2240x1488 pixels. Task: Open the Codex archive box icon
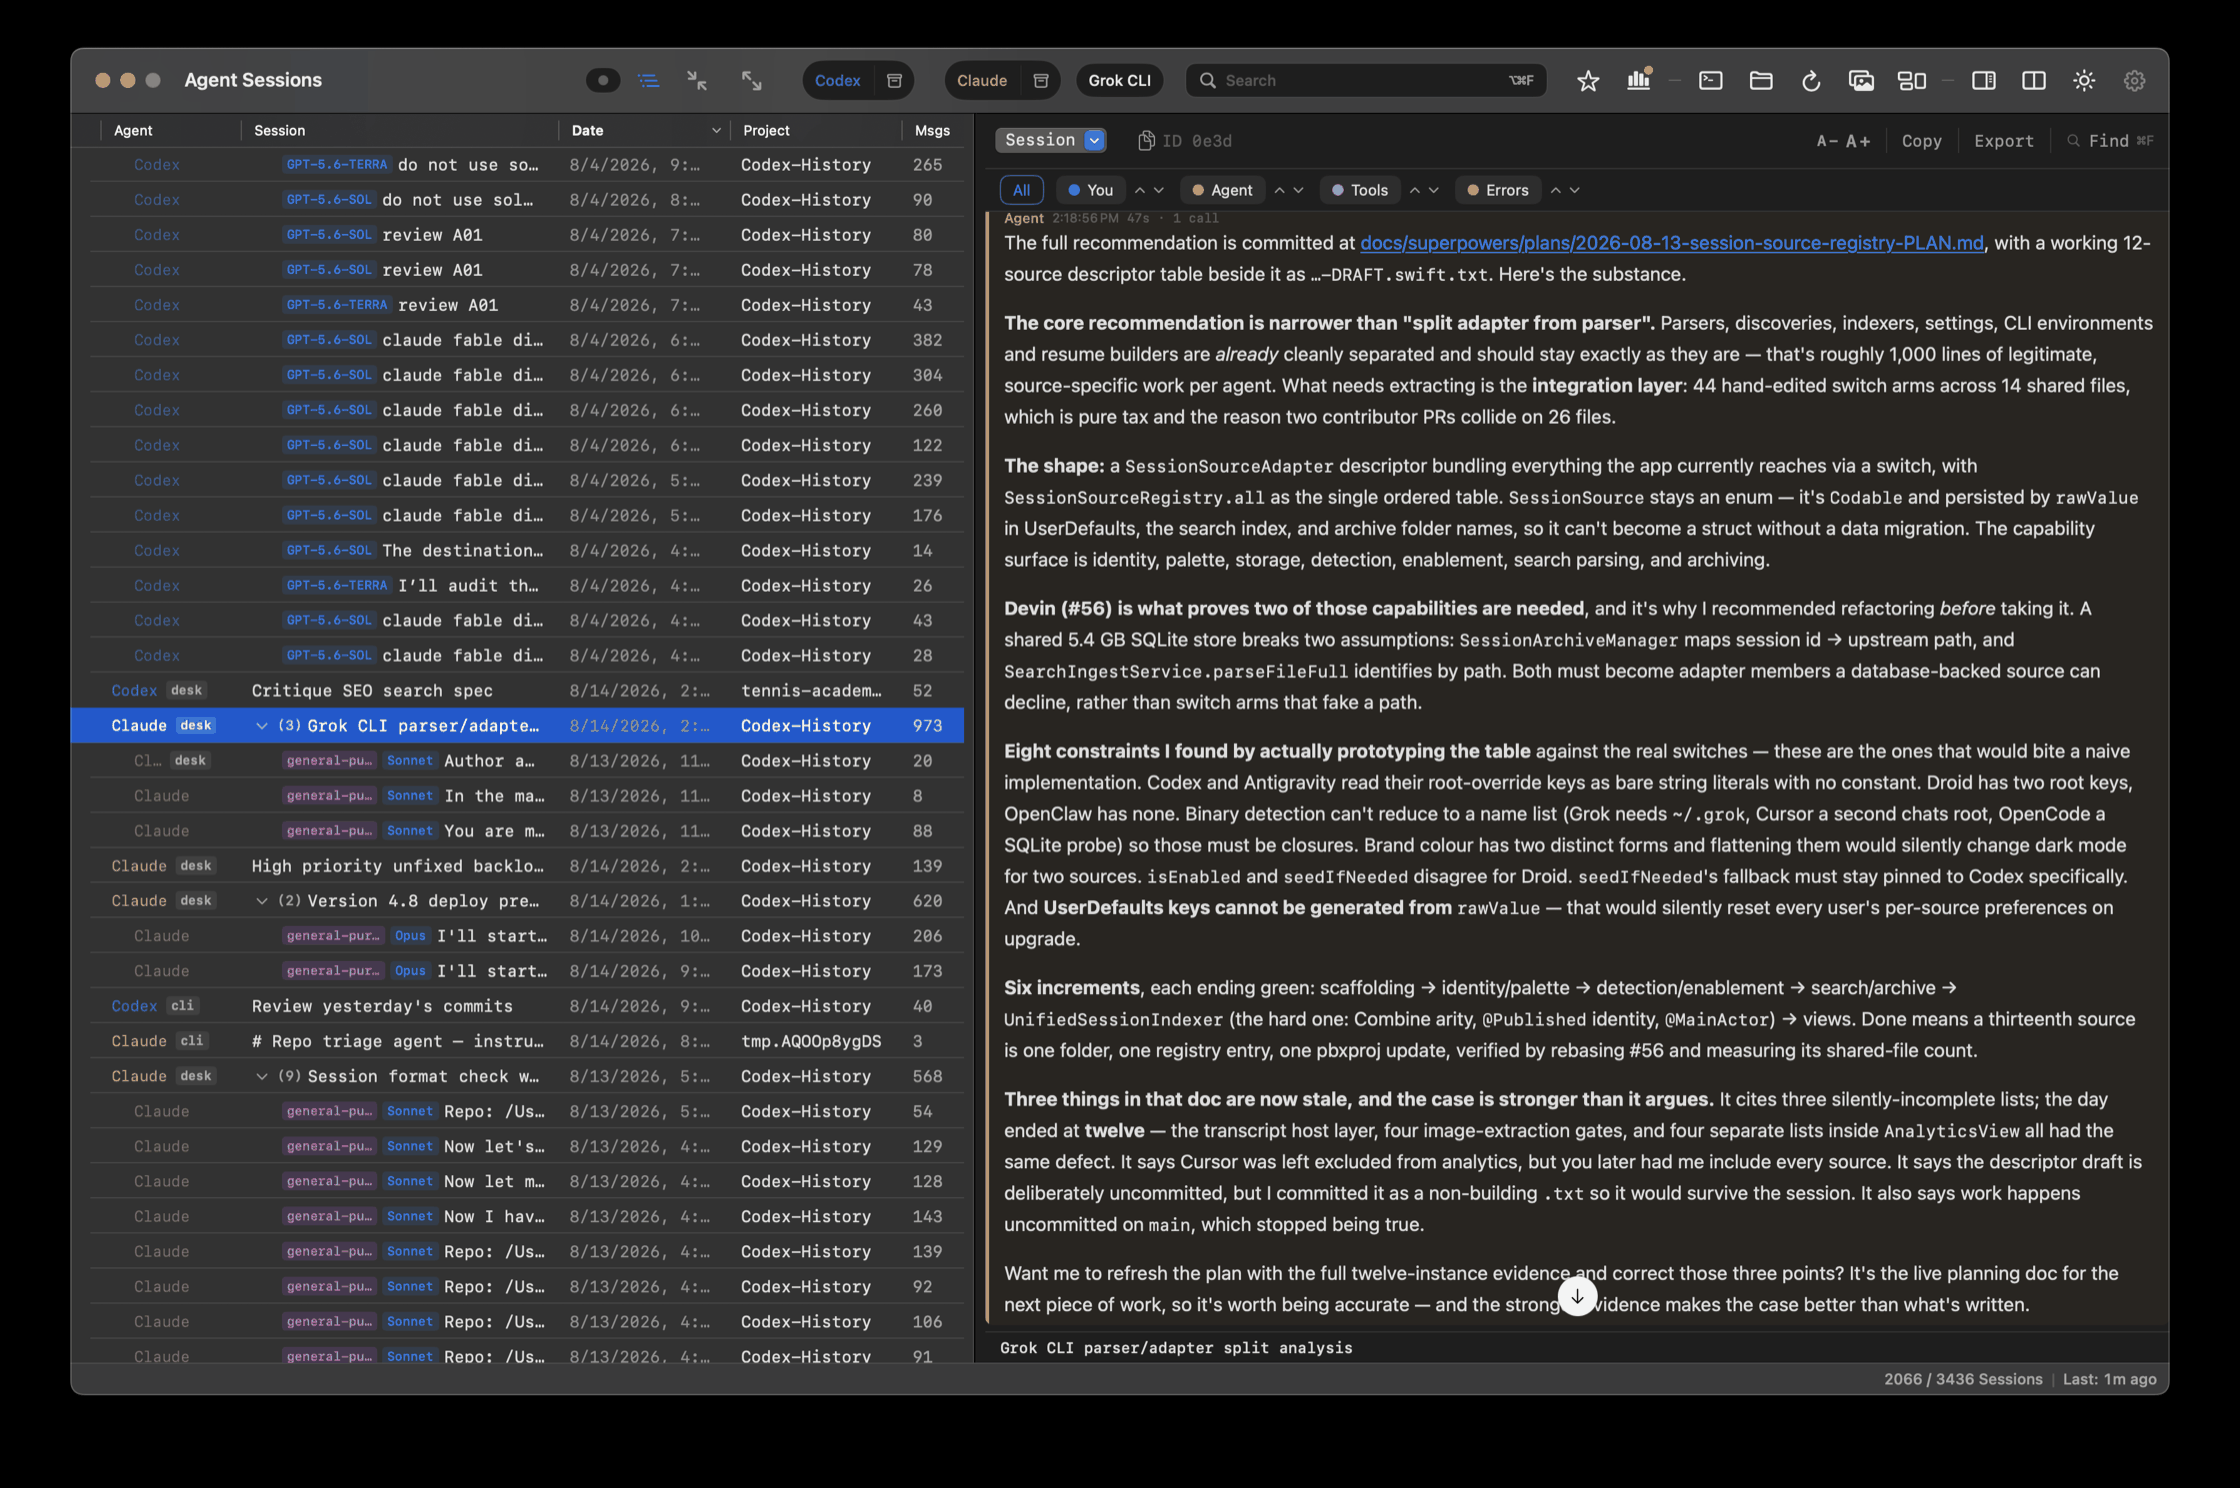point(894,81)
